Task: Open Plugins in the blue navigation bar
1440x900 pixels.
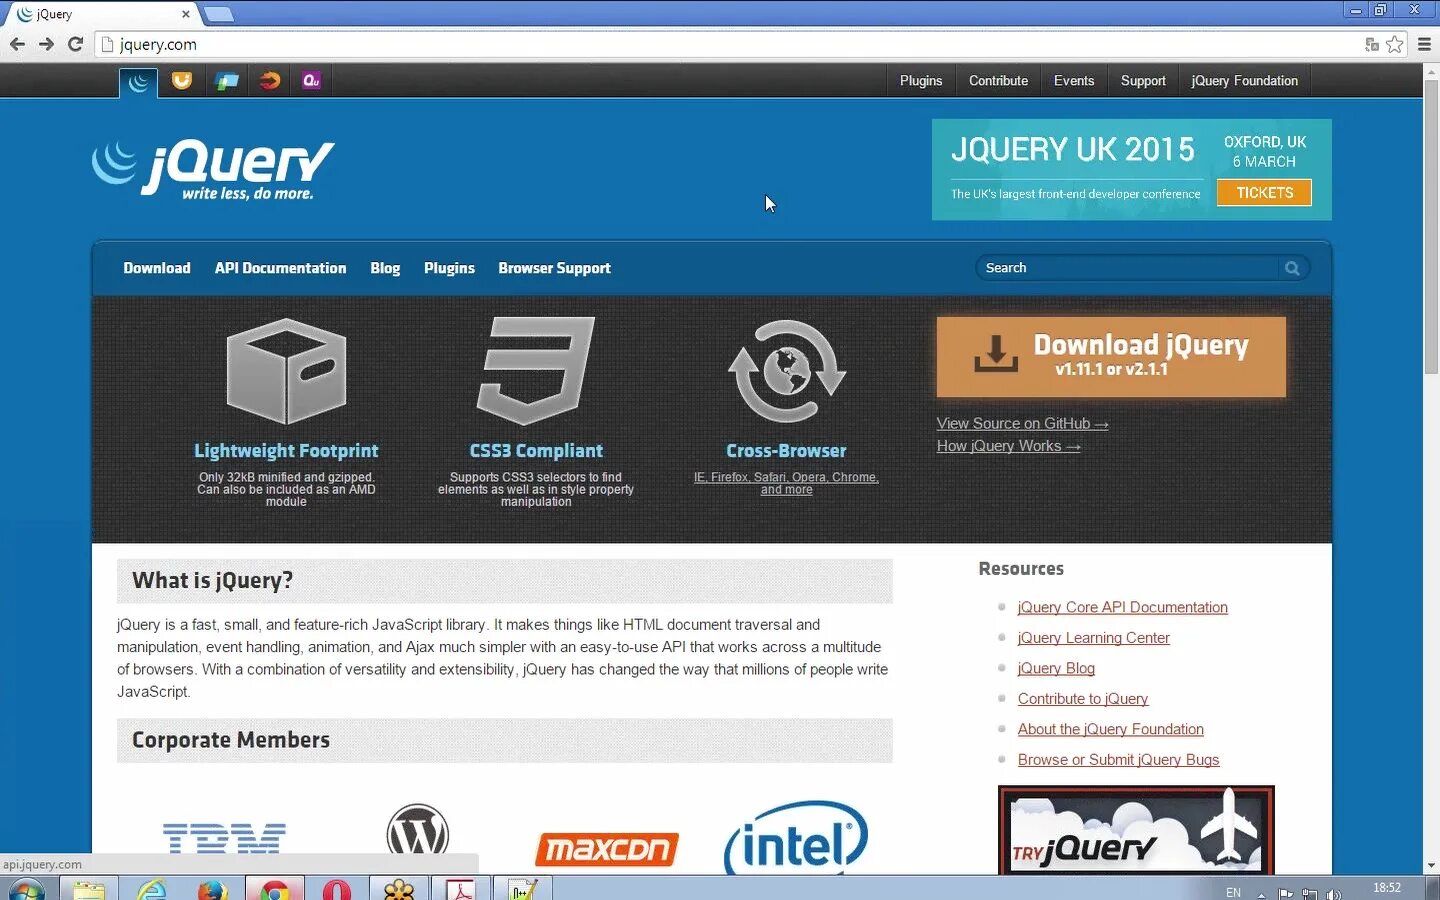Action: click(x=449, y=268)
